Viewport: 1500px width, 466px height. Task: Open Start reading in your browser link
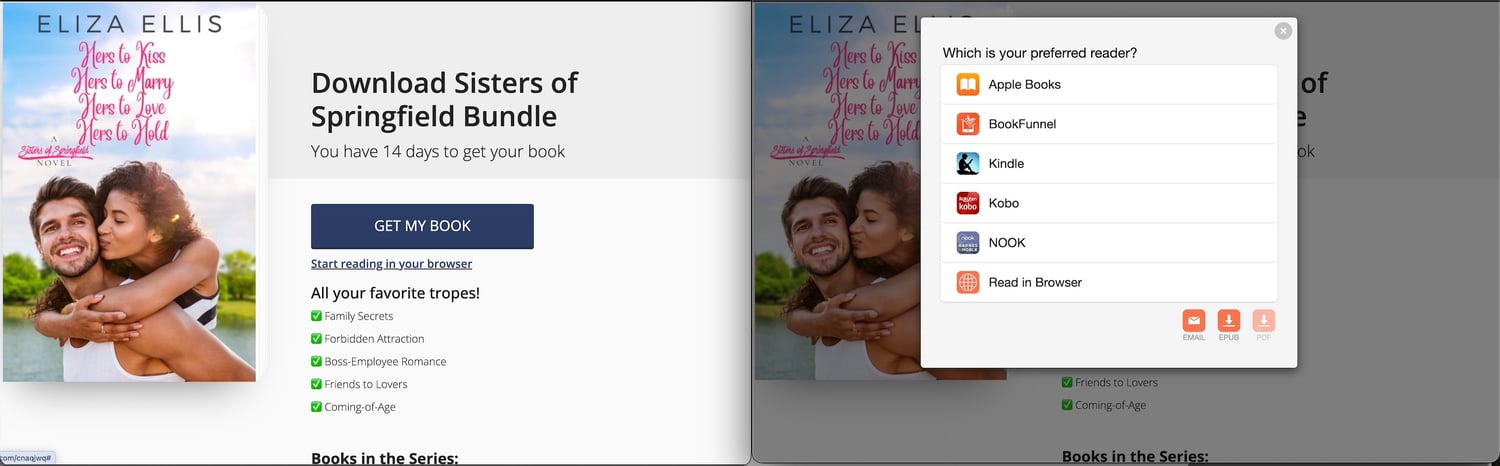[x=391, y=264]
